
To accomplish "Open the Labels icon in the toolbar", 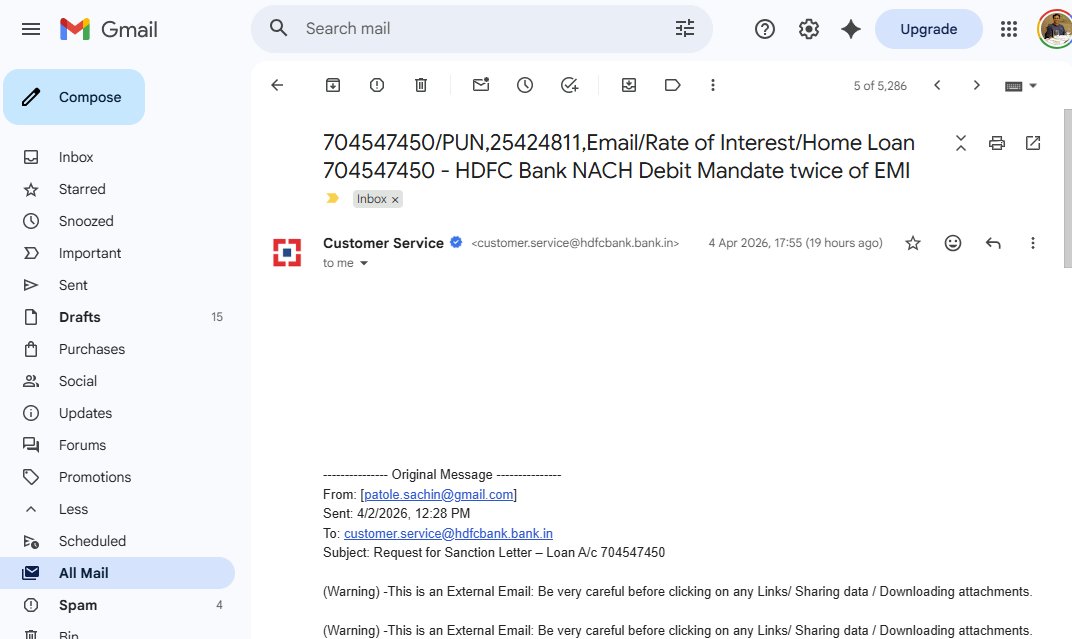I will (x=672, y=85).
